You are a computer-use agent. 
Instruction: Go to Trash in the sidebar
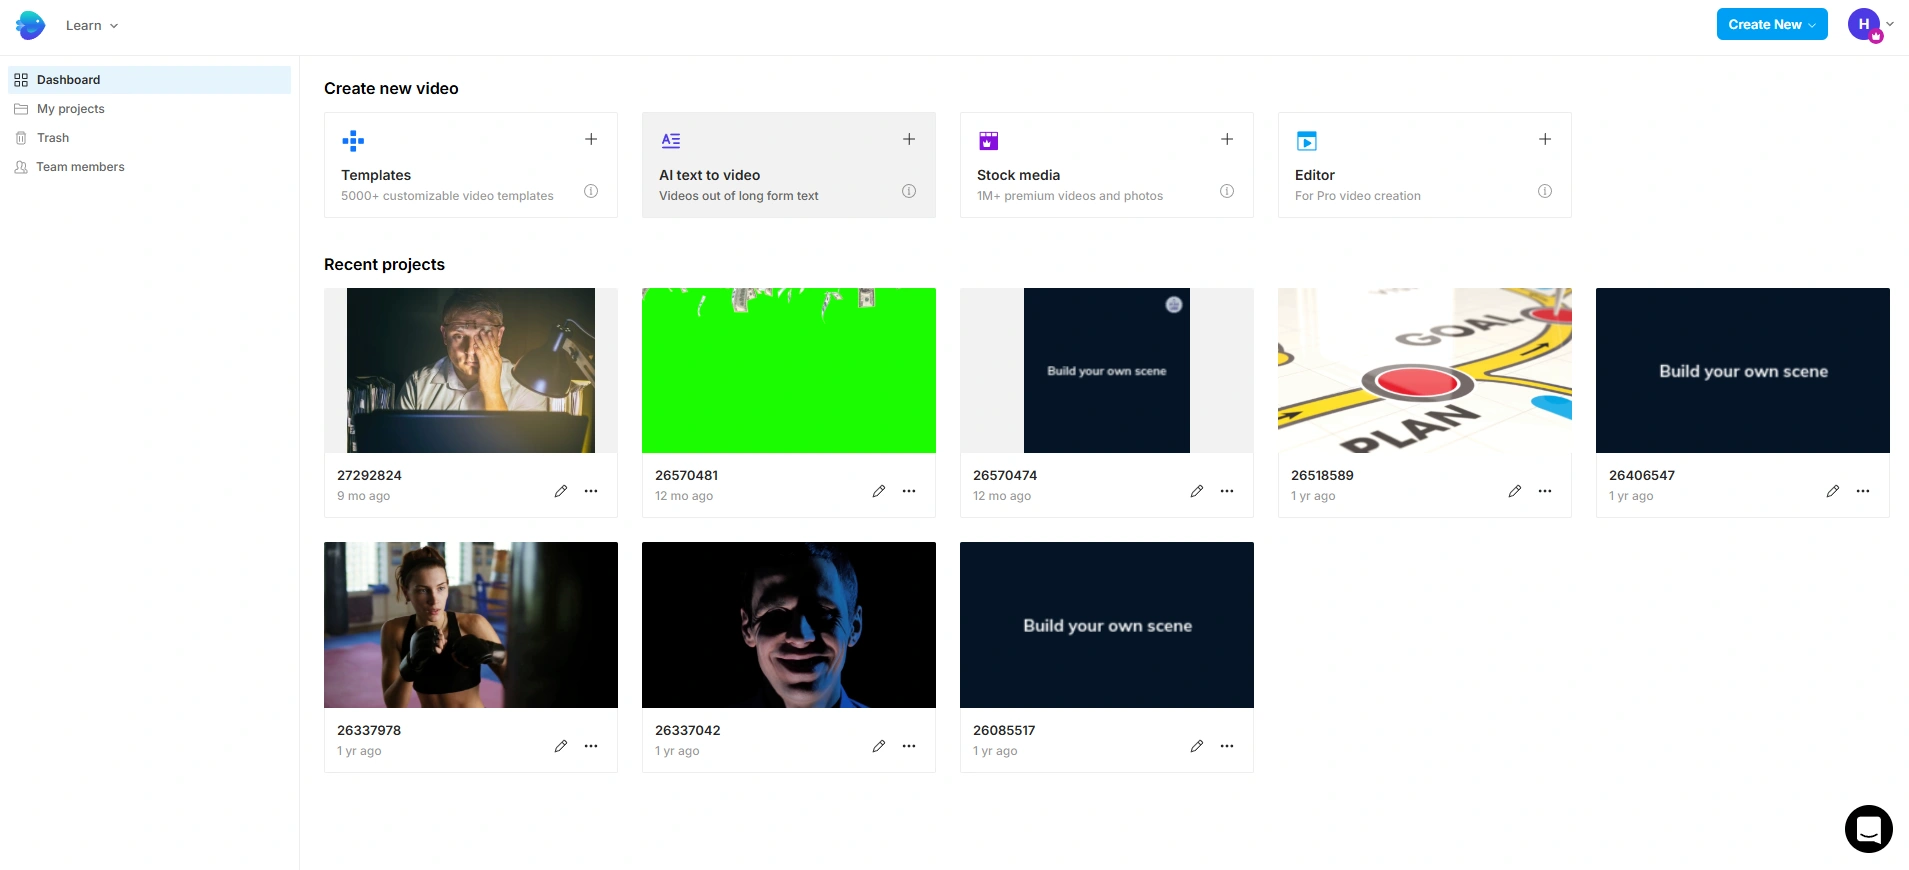149,138
